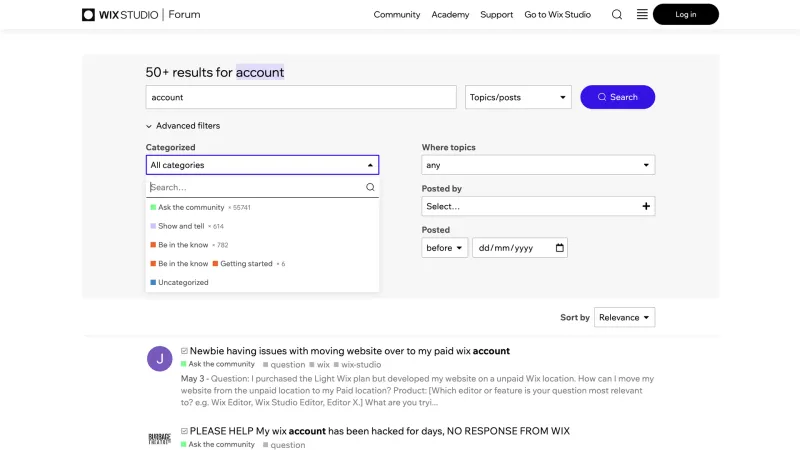
Task: Click the blue Search button
Action: (x=617, y=97)
